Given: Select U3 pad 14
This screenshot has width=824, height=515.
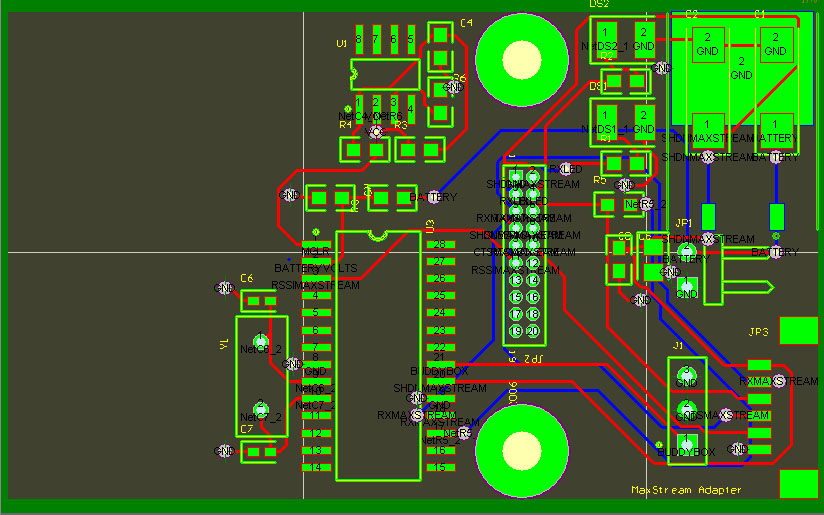Looking at the screenshot, I should [316, 467].
